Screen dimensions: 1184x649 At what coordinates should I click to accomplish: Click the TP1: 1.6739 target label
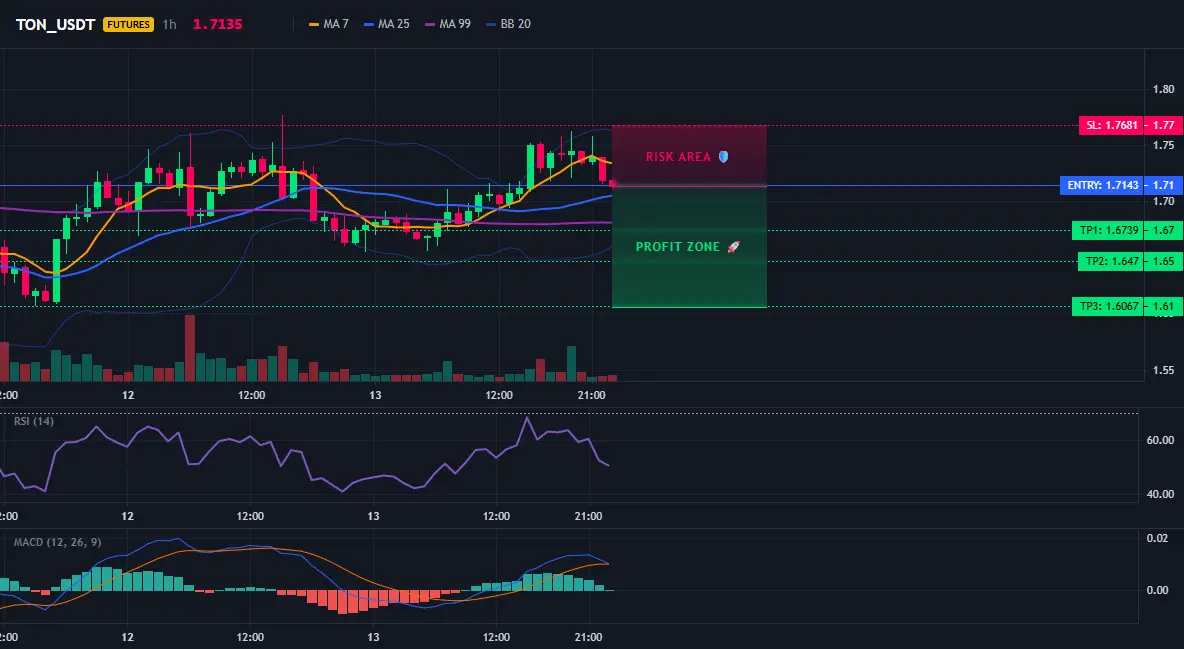(x=1108, y=230)
